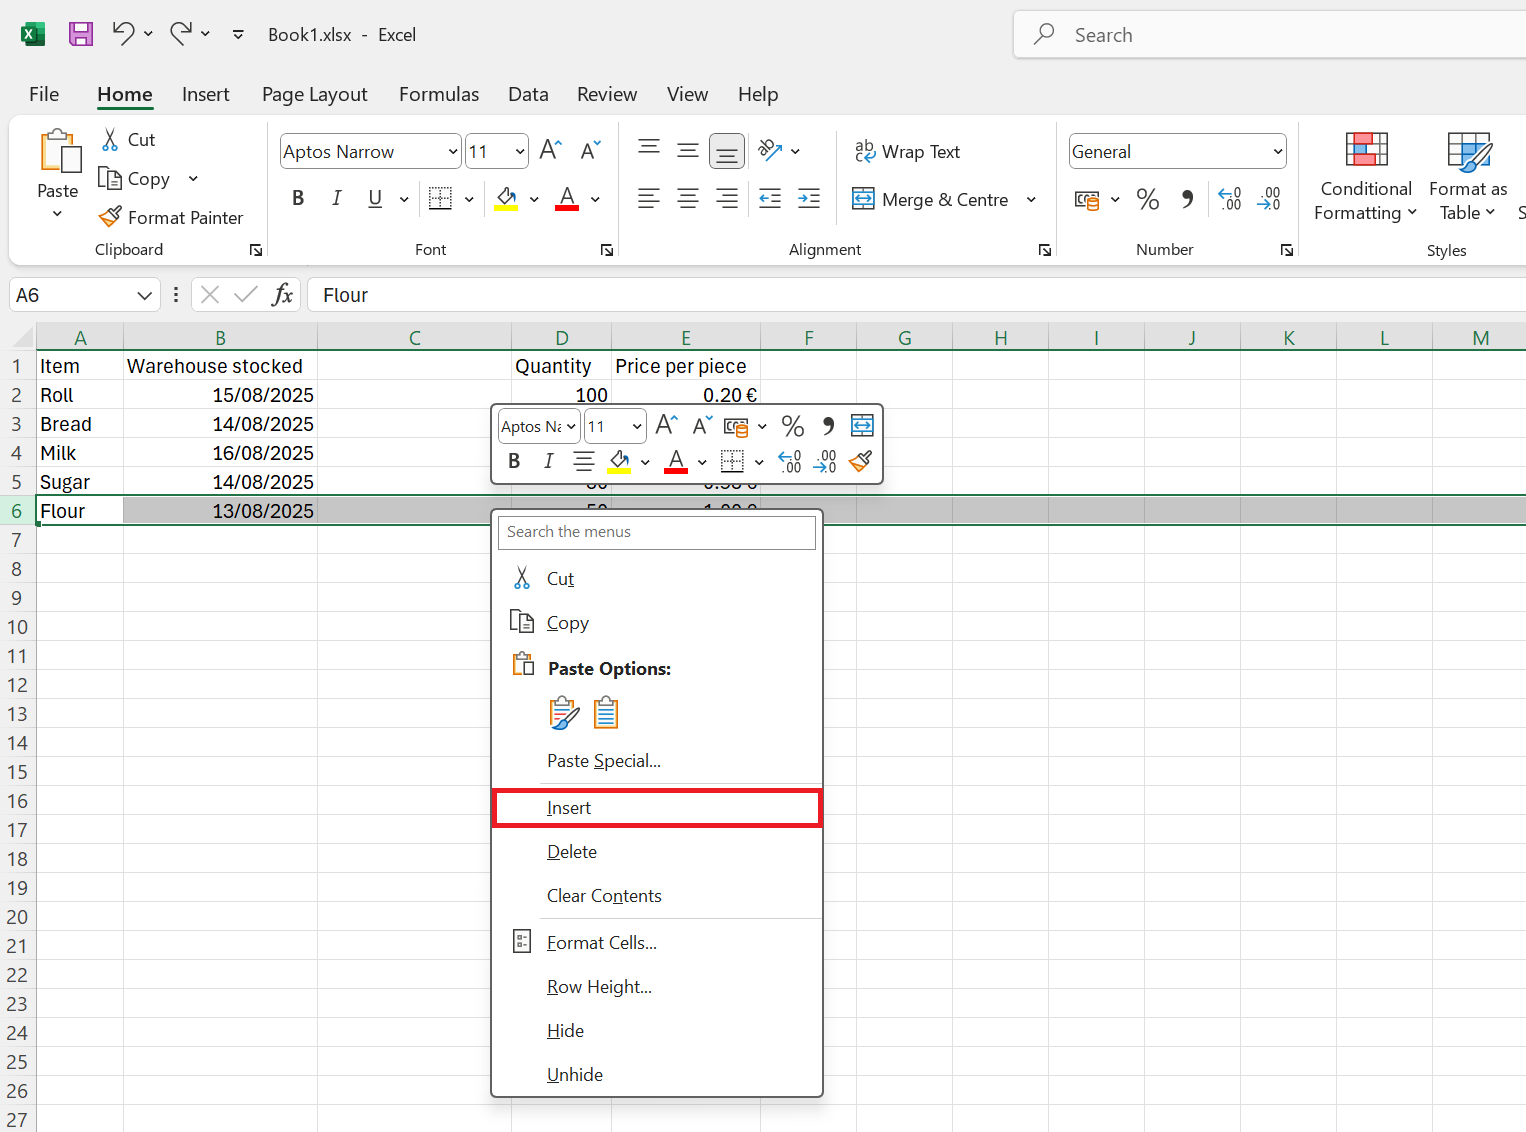Click the orientation text angle icon
Screen dimensions: 1526x1132
tap(769, 151)
